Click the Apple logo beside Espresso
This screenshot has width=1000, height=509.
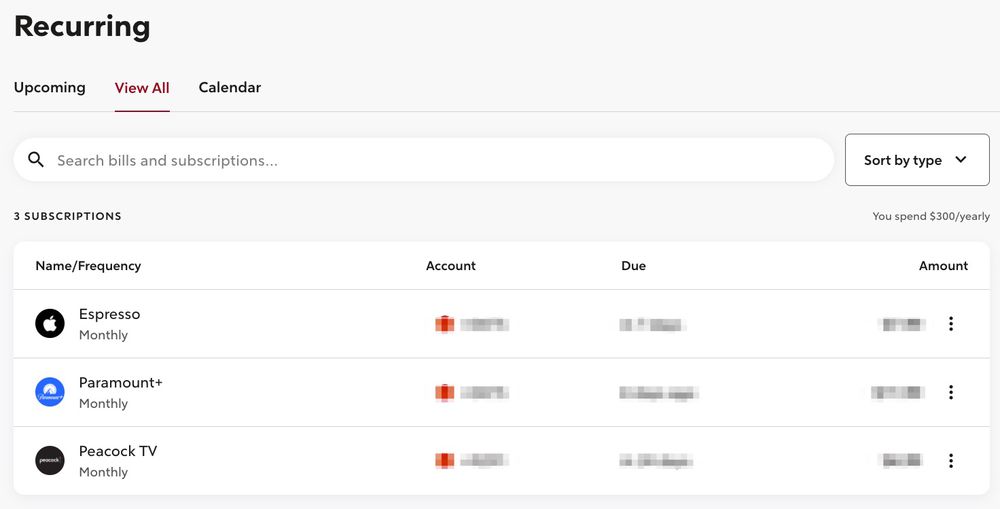50,323
